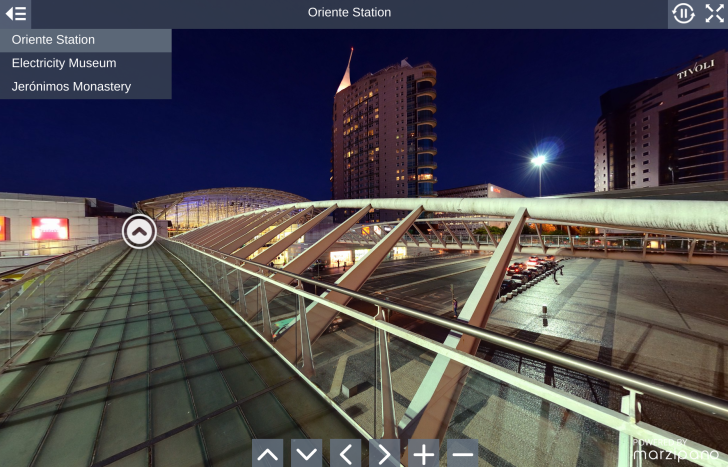Pan the view right with the right-arrow control
728x467 pixels.
(384, 453)
